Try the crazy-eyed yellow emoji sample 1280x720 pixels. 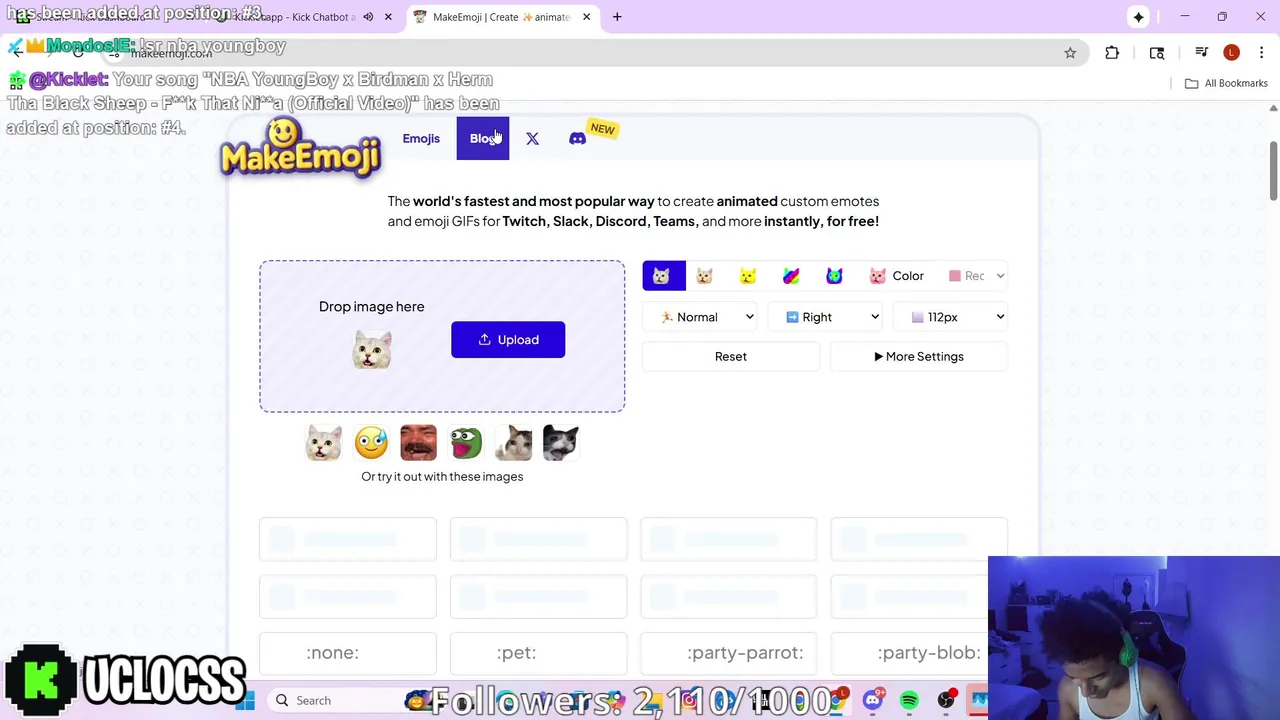point(371,443)
